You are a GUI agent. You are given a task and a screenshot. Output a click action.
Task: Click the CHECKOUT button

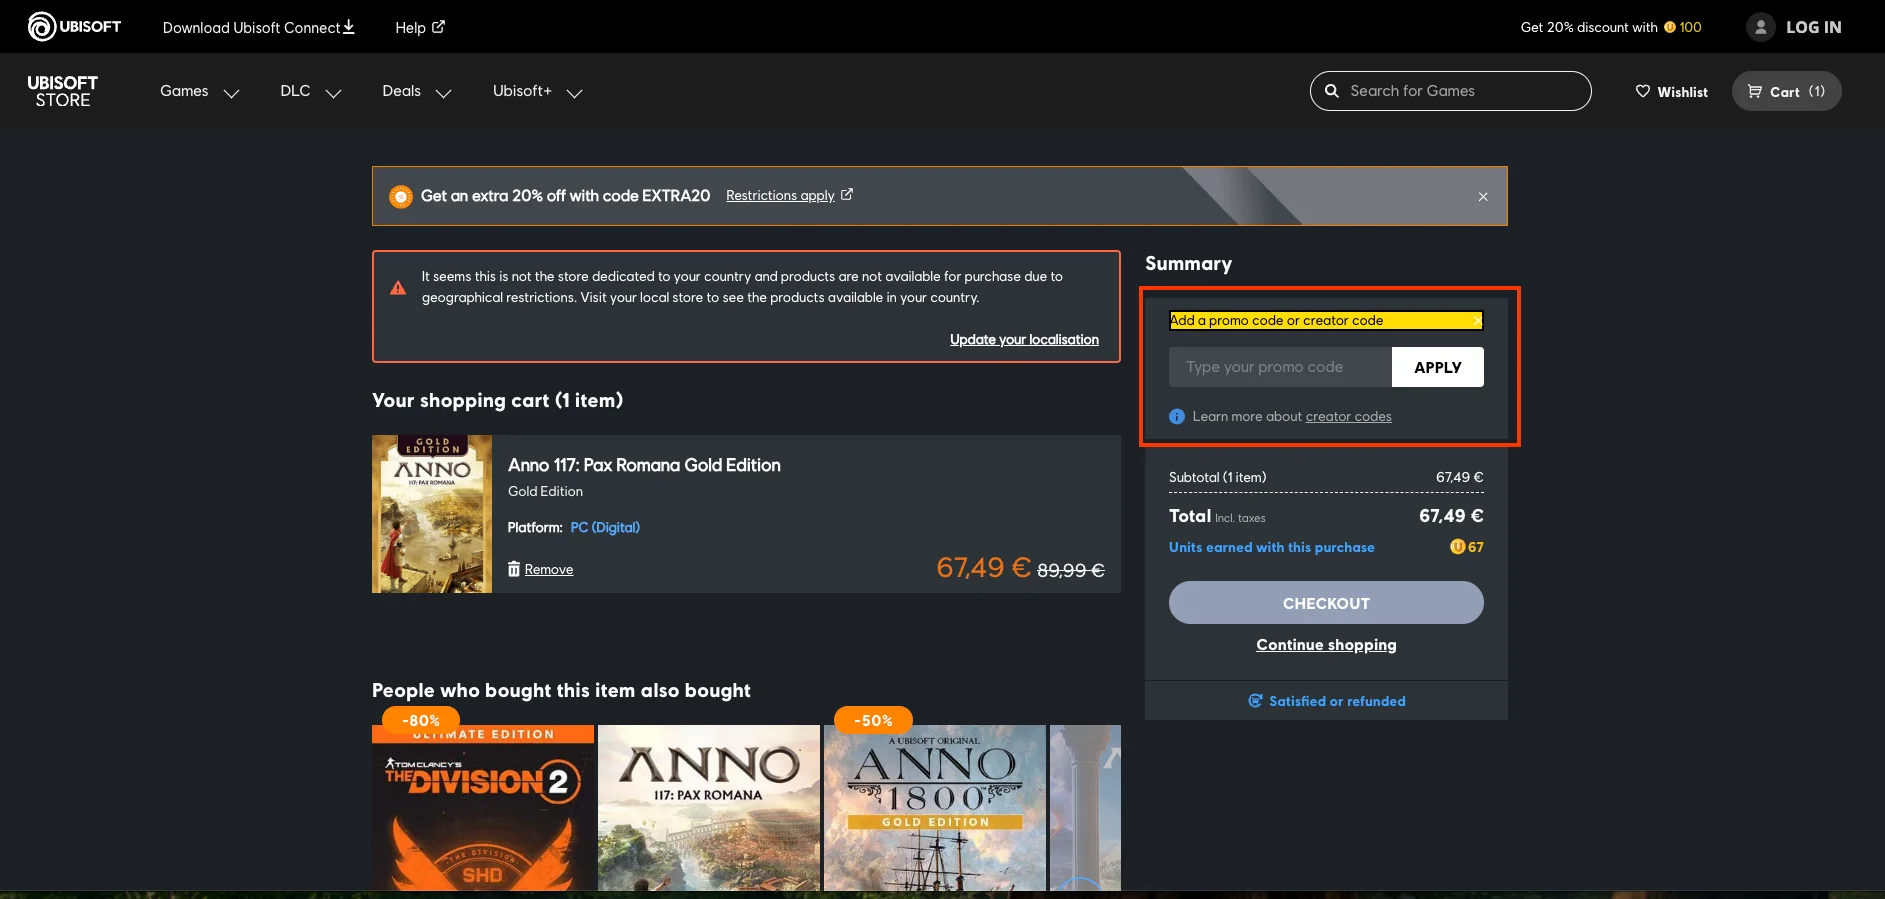coord(1326,603)
